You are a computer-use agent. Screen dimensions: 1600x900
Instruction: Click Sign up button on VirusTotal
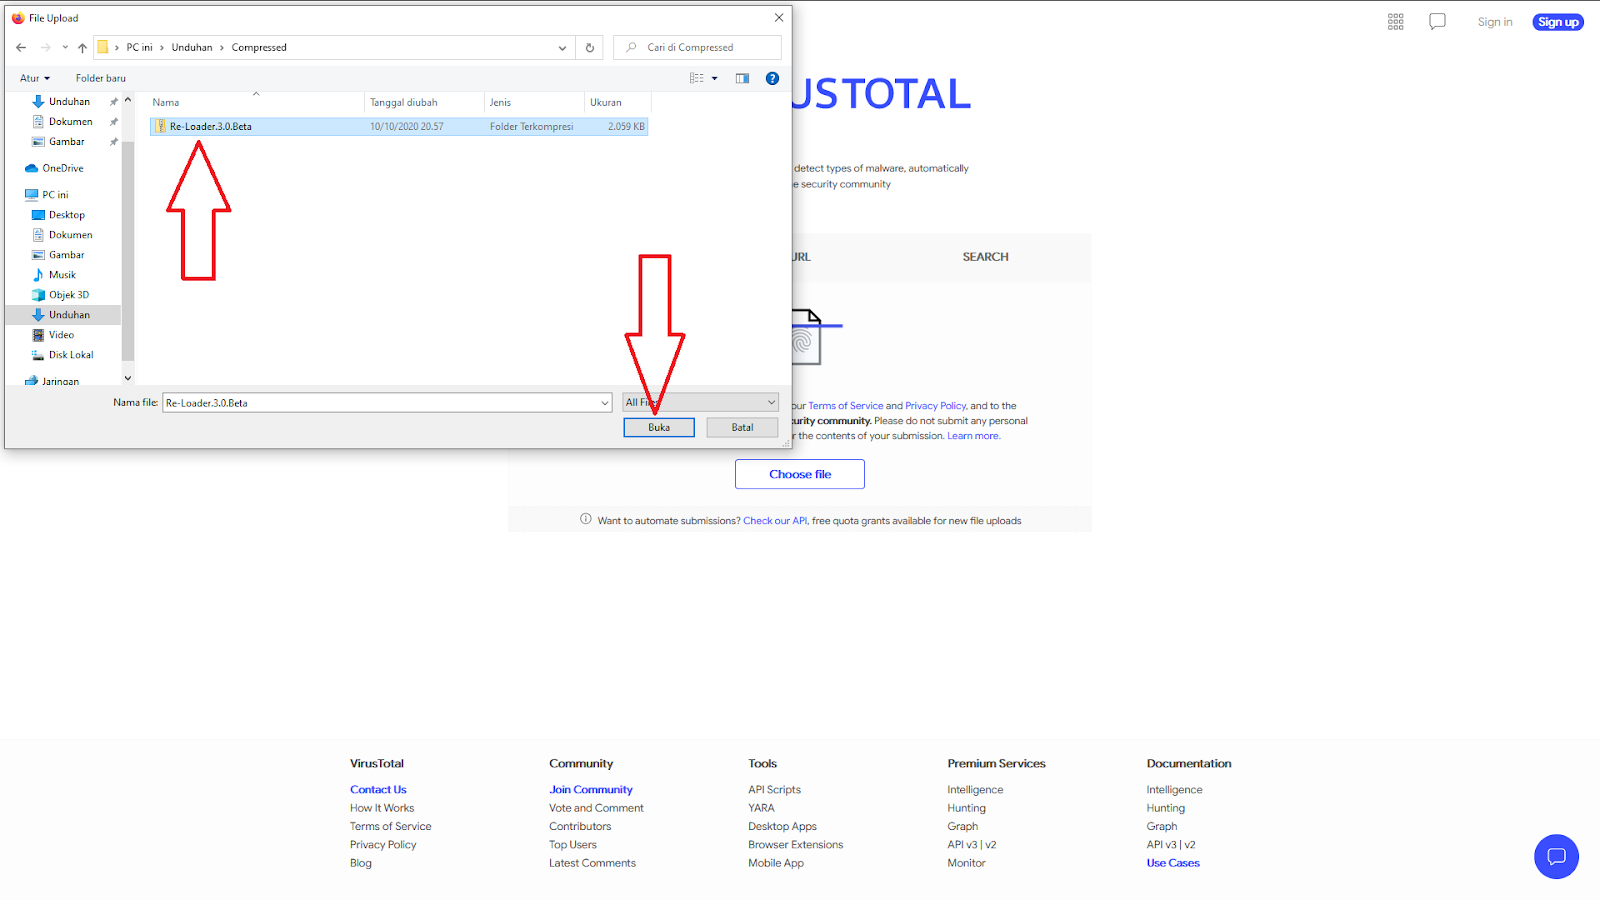1558,22
